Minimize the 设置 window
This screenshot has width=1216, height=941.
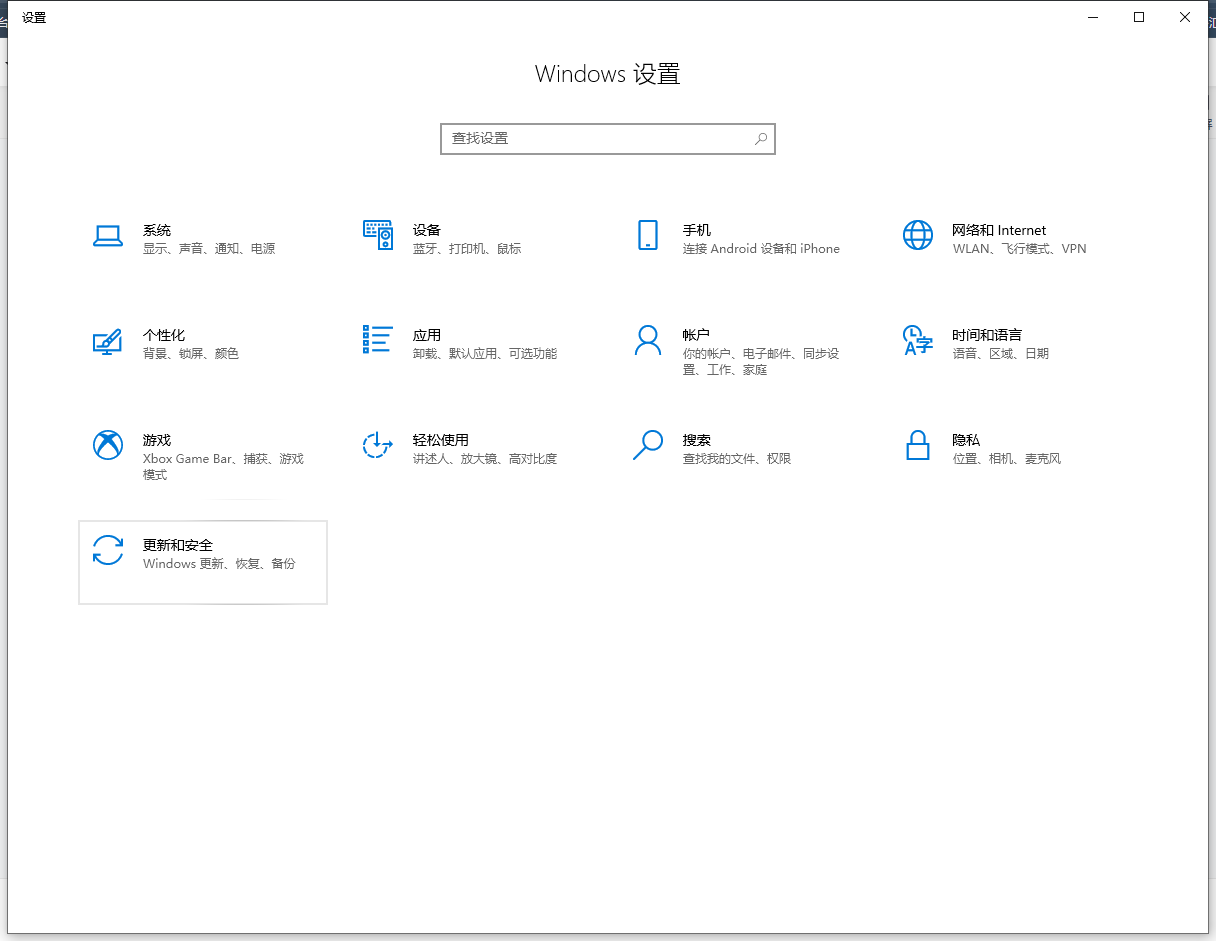click(1093, 17)
